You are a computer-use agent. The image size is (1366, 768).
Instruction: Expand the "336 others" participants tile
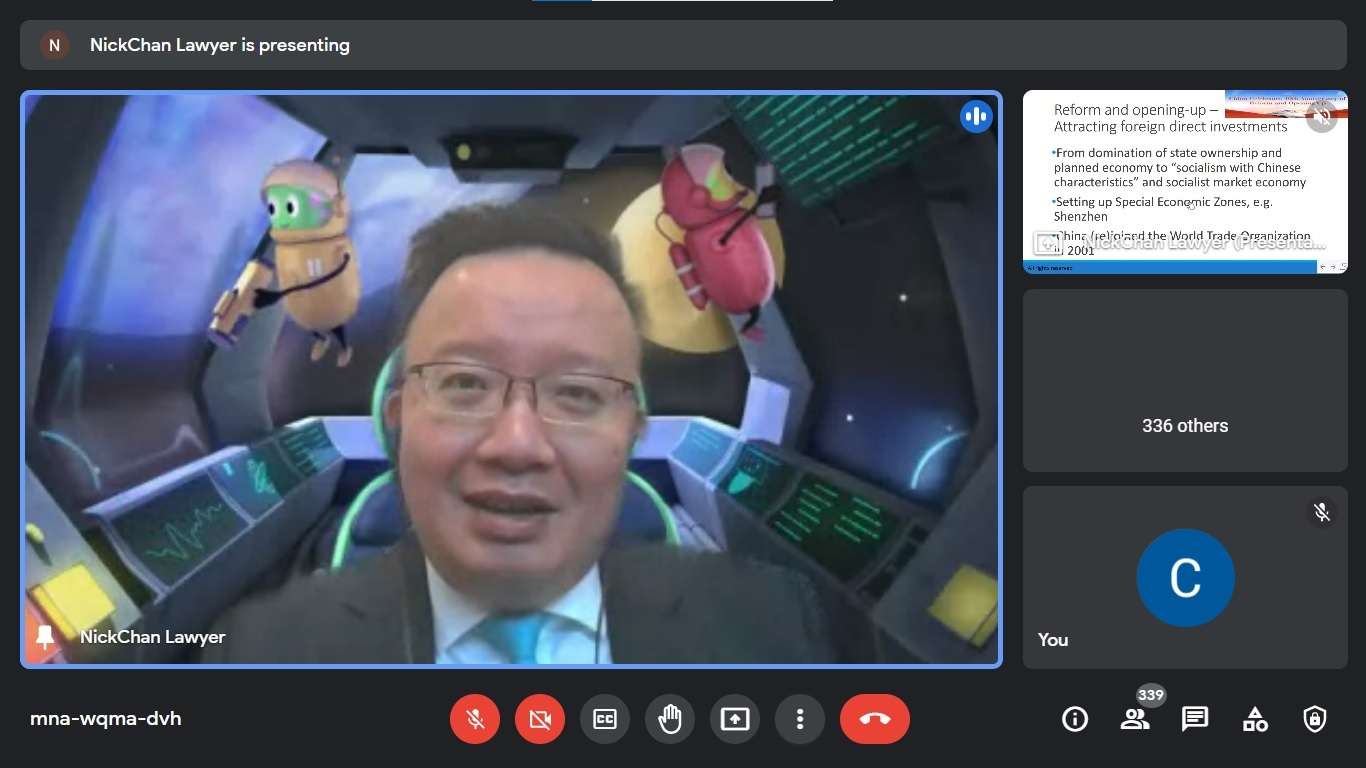1185,380
